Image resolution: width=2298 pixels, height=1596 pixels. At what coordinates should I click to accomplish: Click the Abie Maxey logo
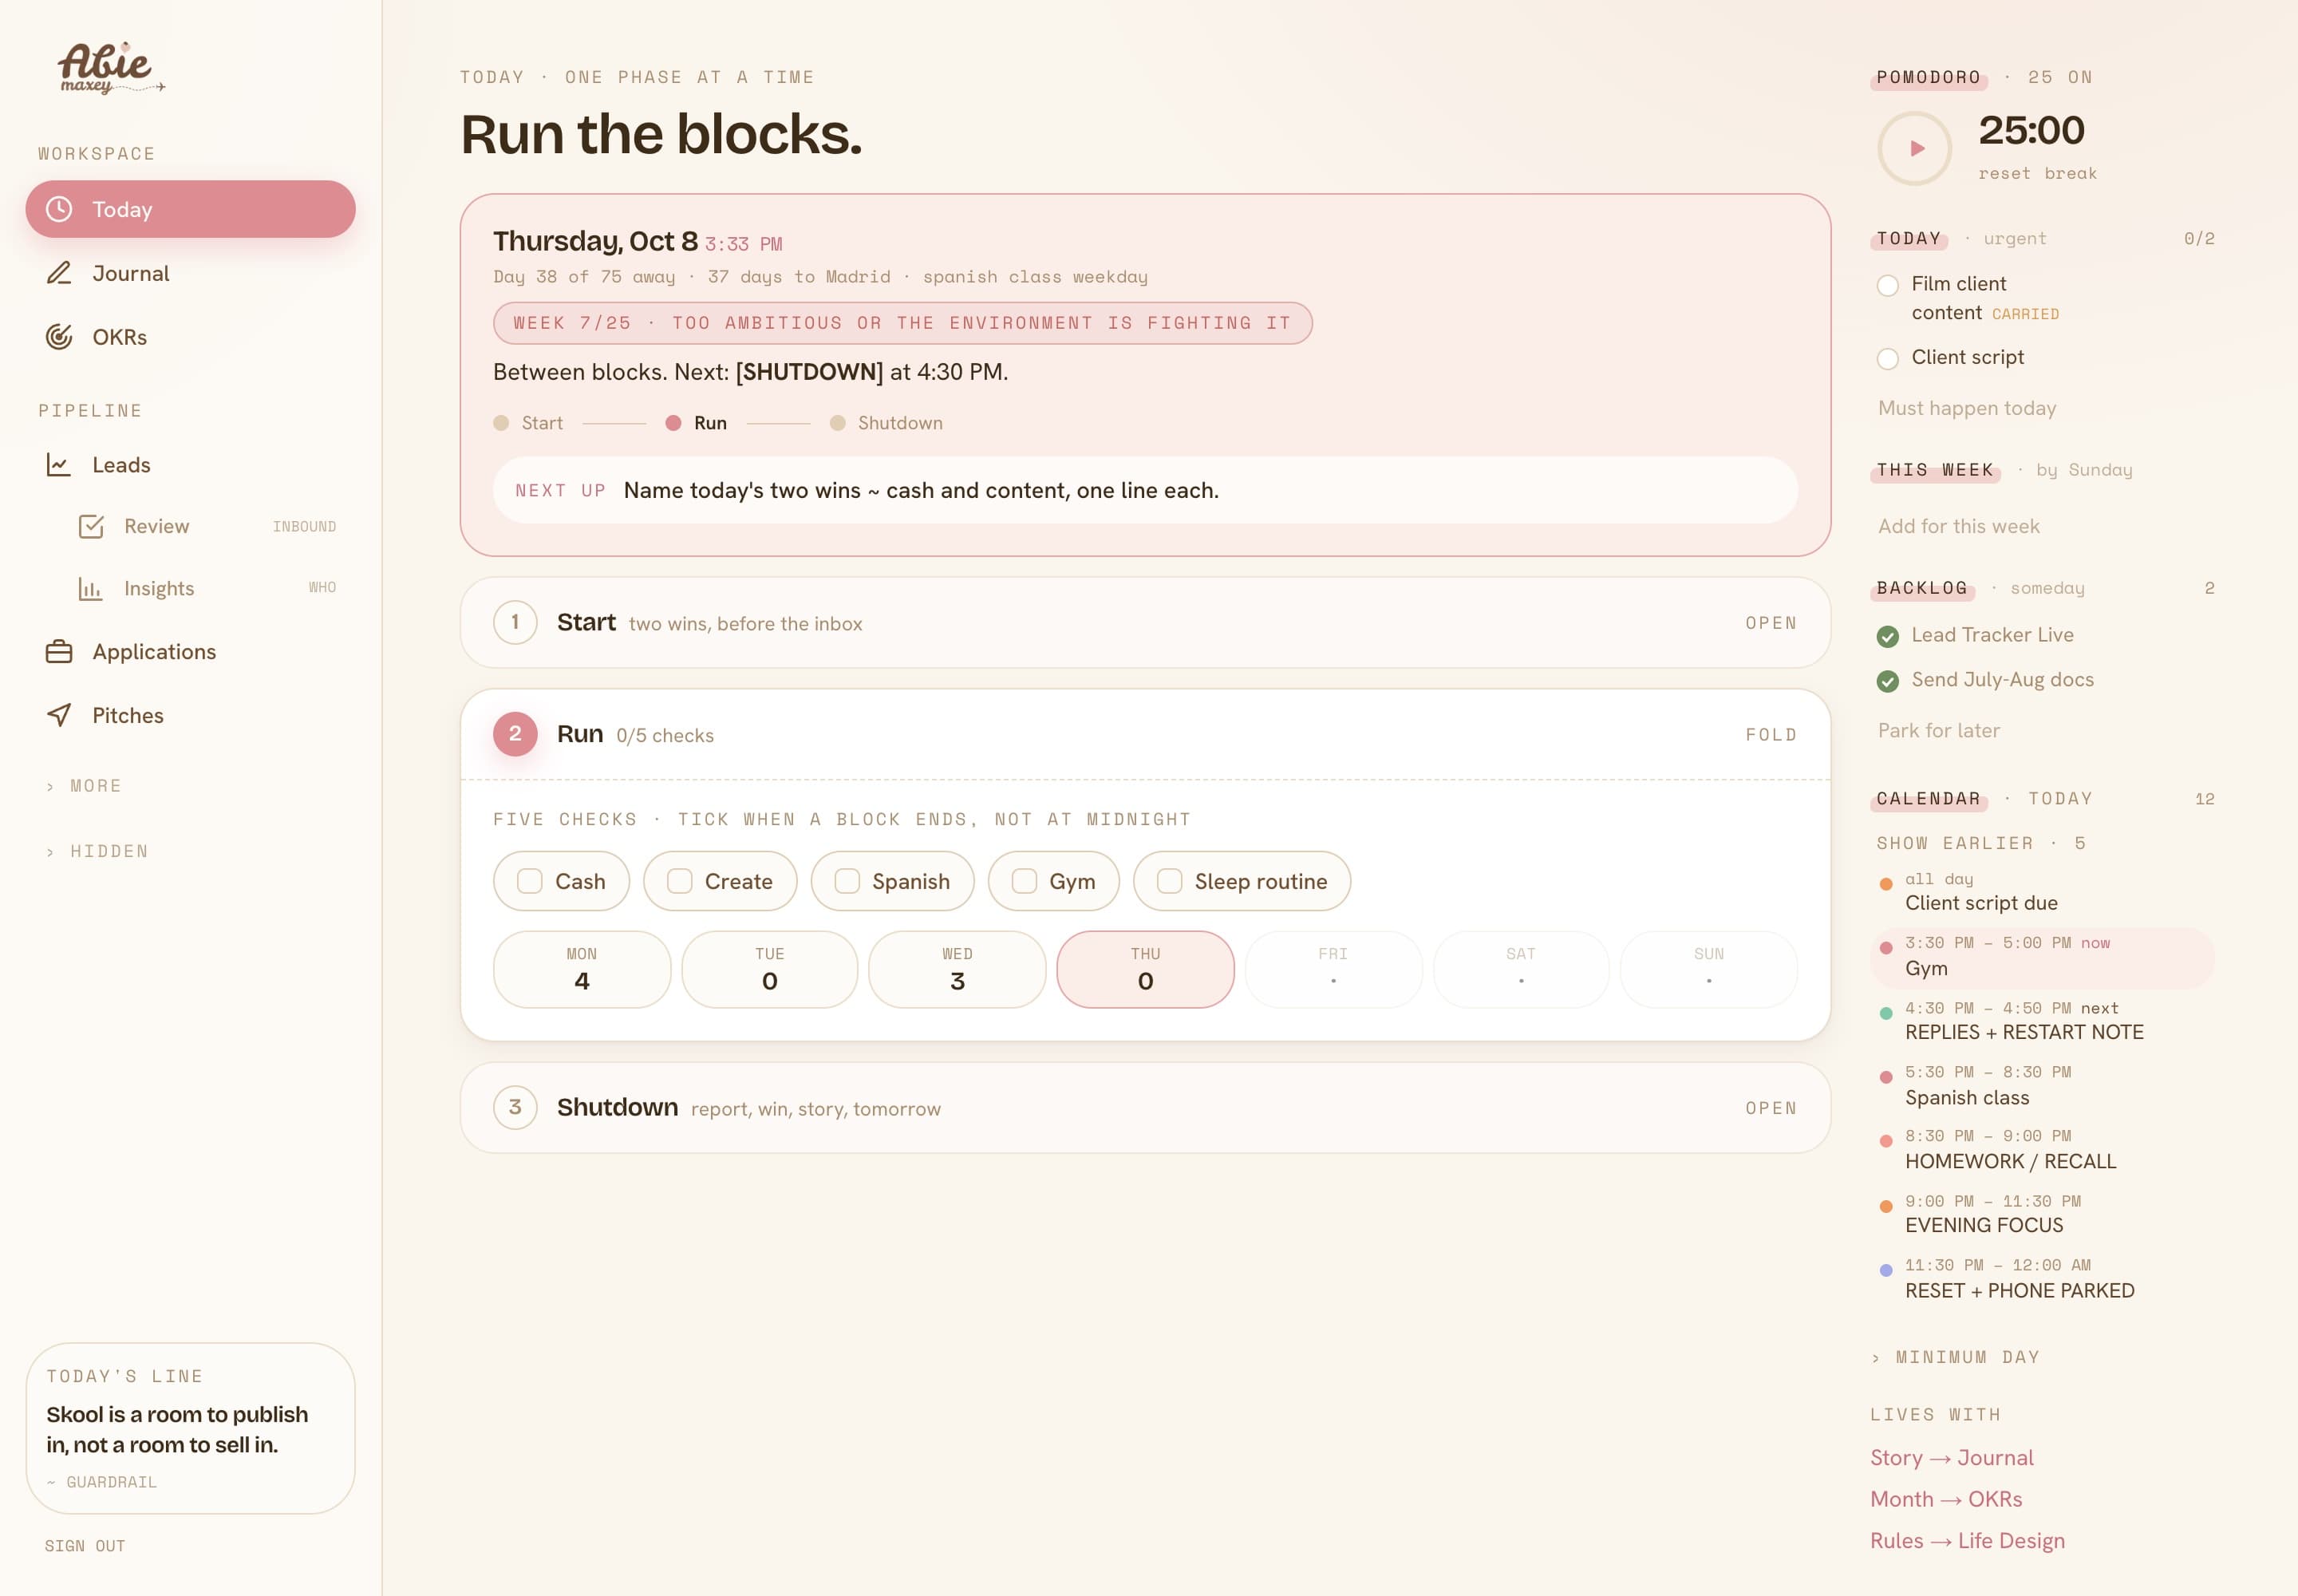click(x=110, y=68)
